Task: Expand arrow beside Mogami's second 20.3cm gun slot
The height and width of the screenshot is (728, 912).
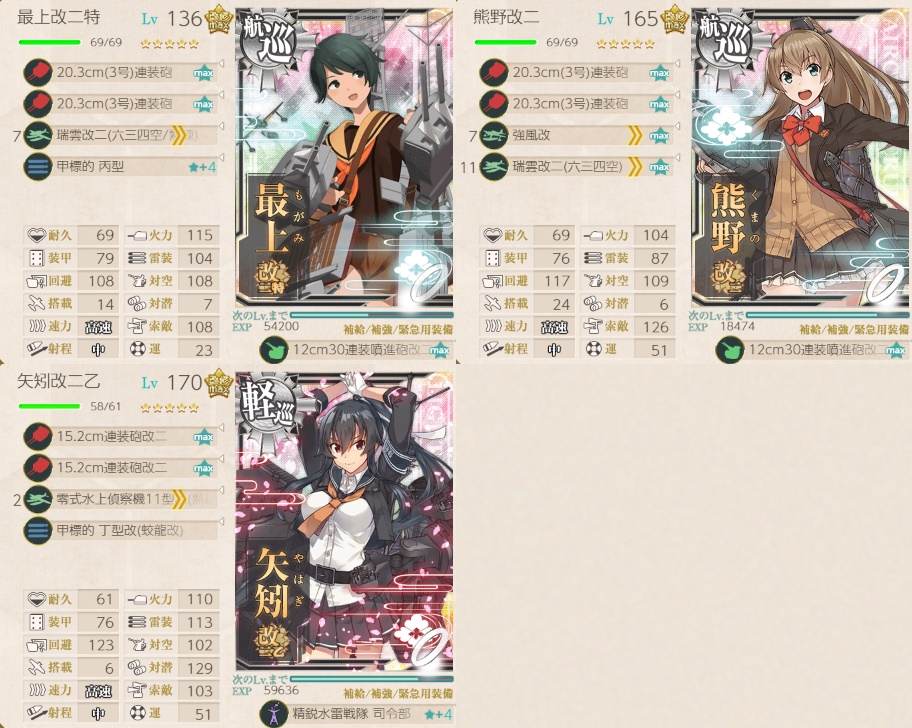Action: click(x=222, y=94)
